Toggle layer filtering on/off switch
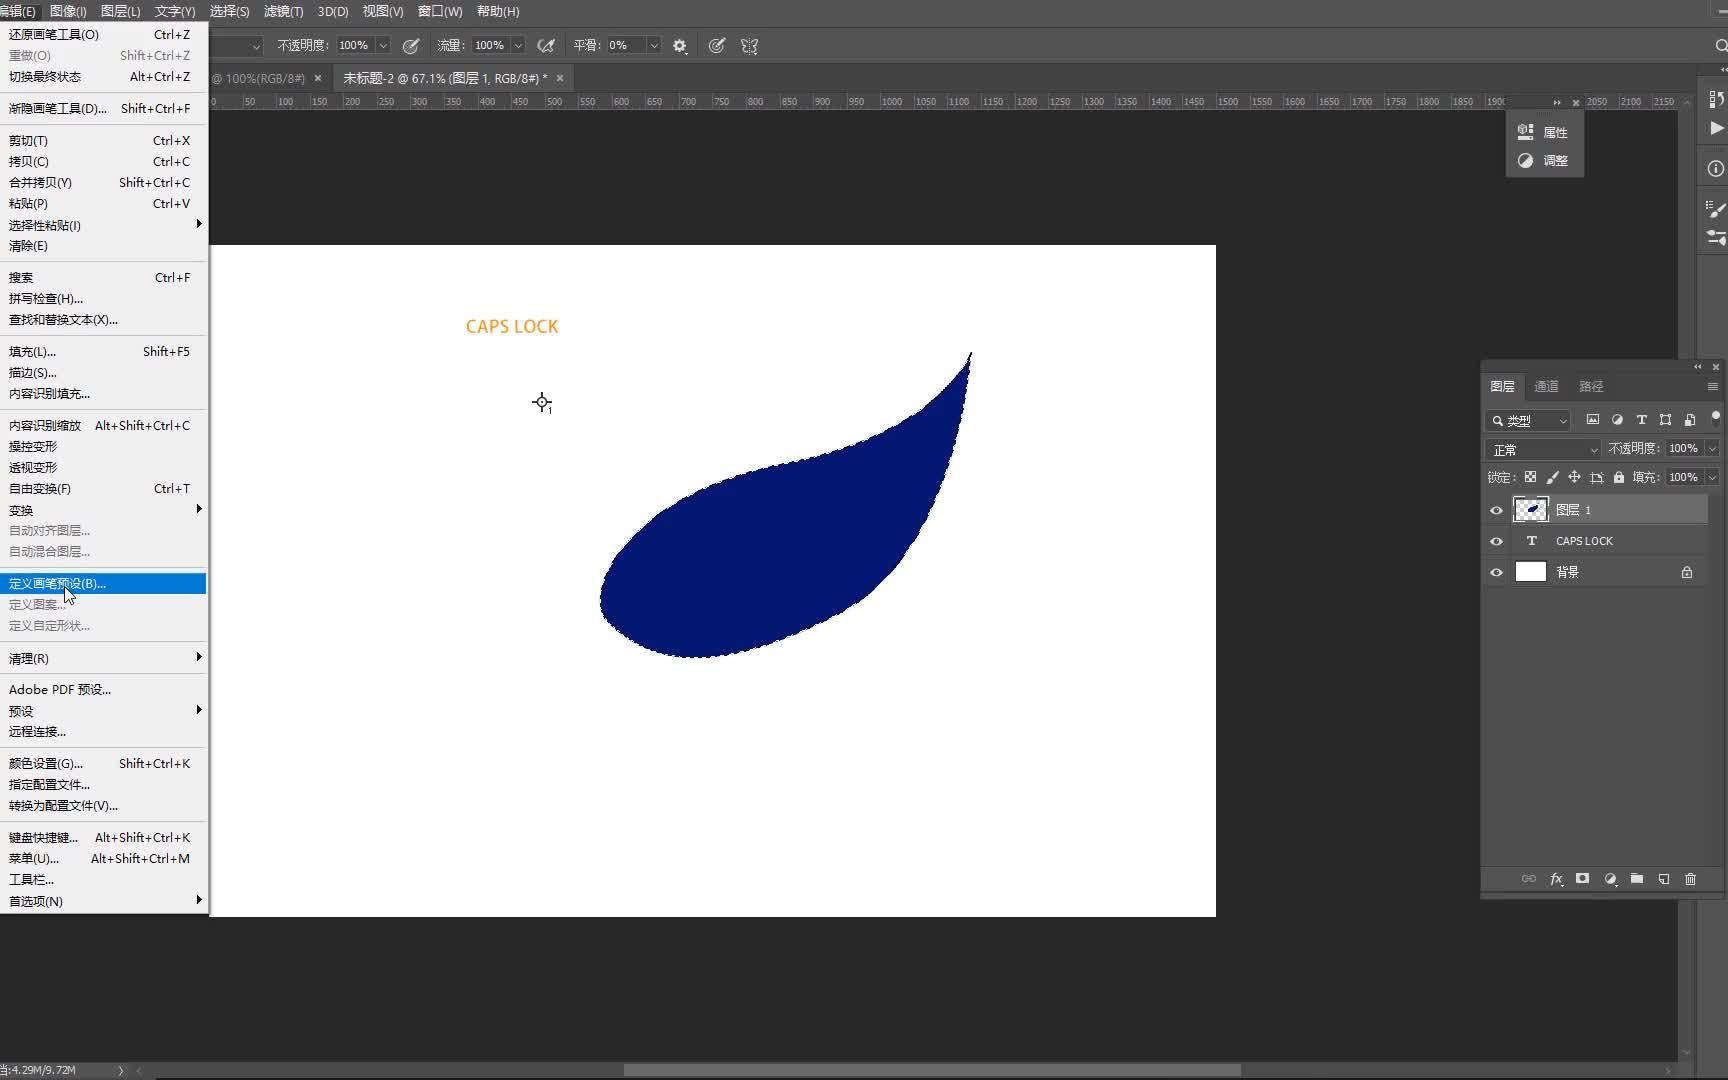Image resolution: width=1728 pixels, height=1080 pixels. click(1716, 418)
